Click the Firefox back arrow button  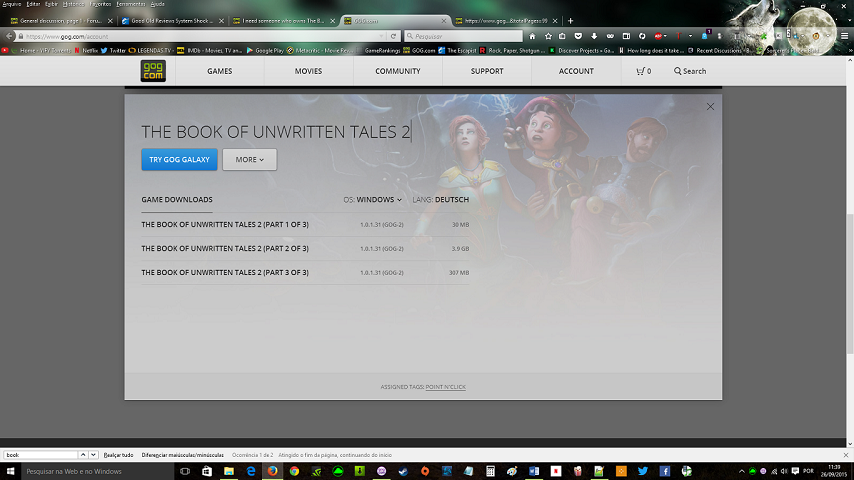[9, 37]
